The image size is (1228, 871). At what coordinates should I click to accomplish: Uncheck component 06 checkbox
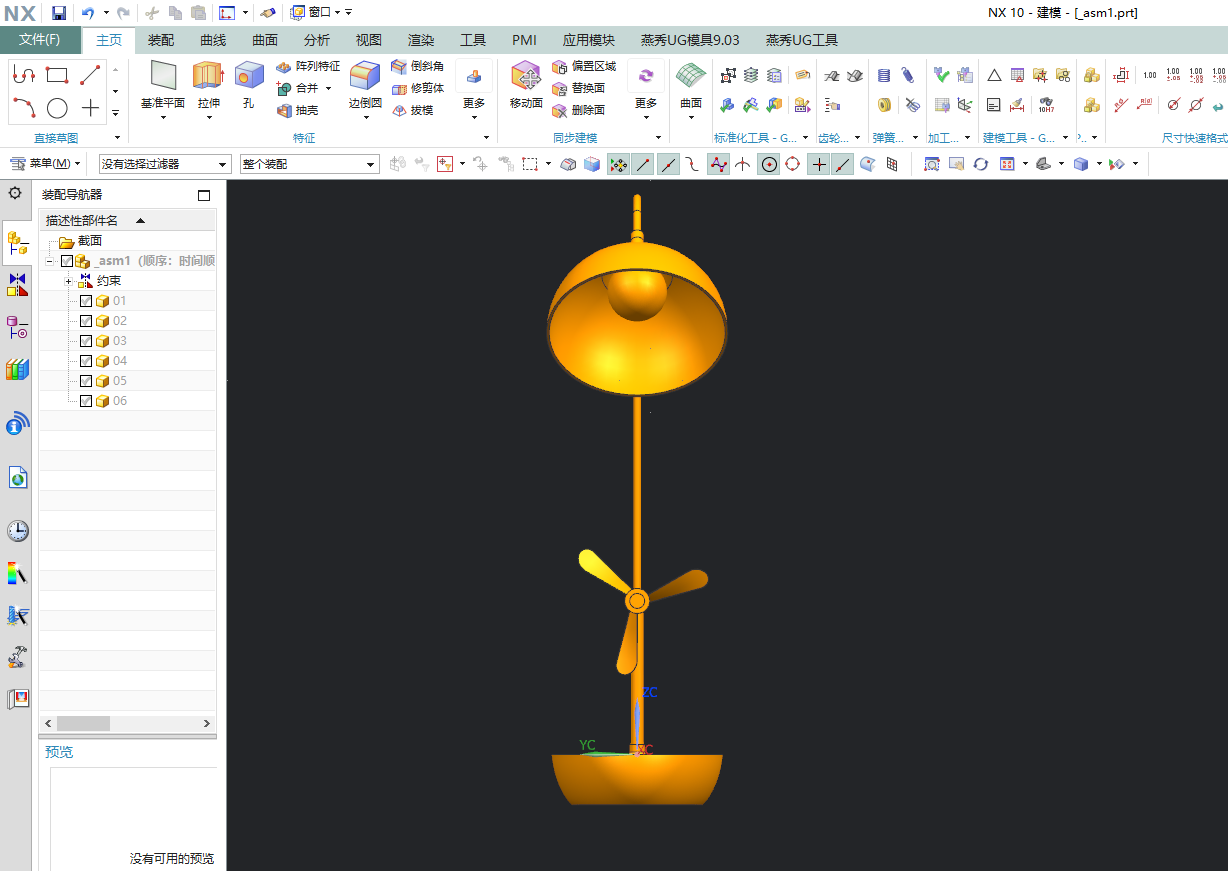pos(86,401)
